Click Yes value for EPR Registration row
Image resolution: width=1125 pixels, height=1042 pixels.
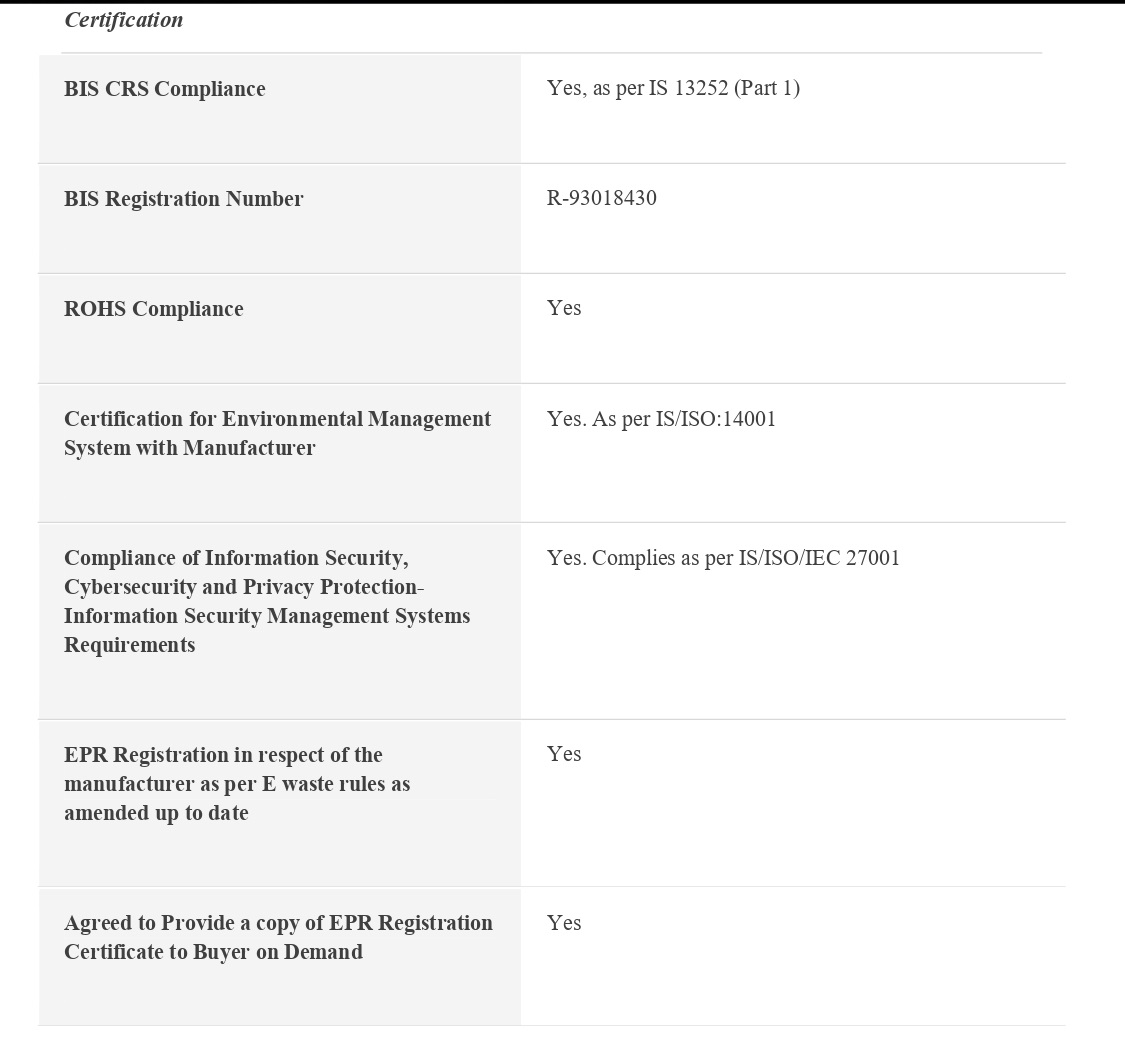pos(564,754)
